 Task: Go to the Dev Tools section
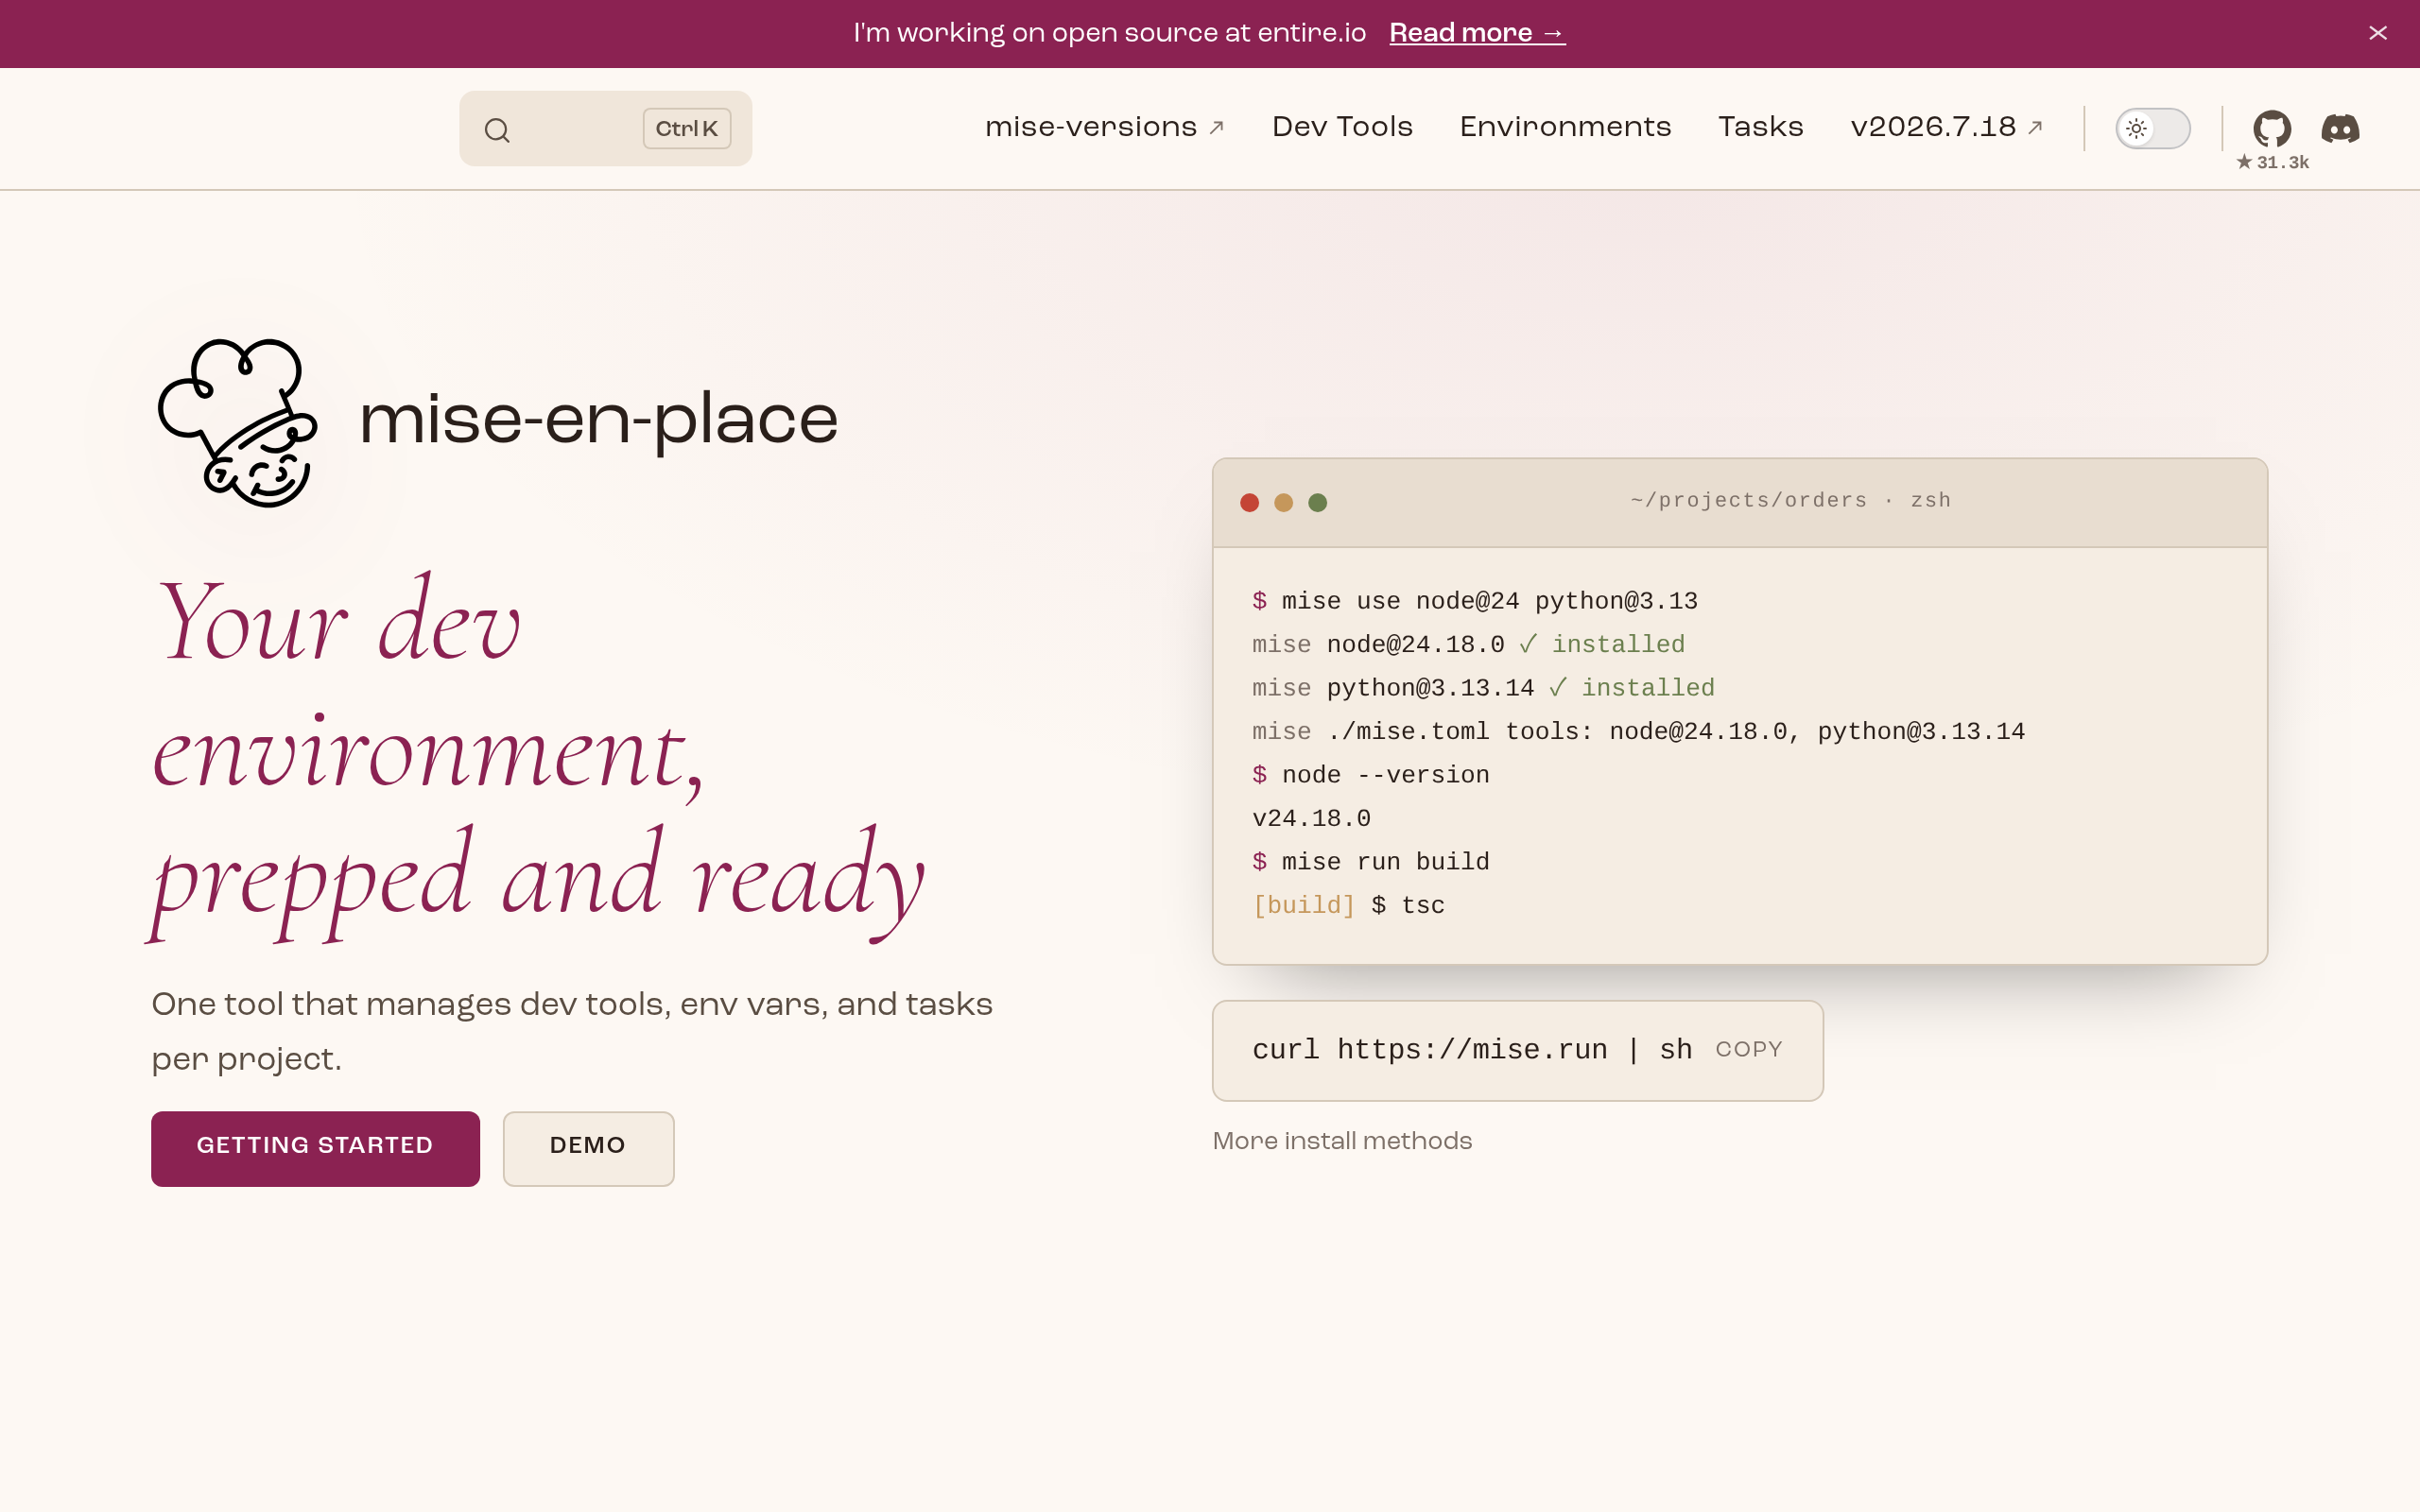click(1342, 127)
